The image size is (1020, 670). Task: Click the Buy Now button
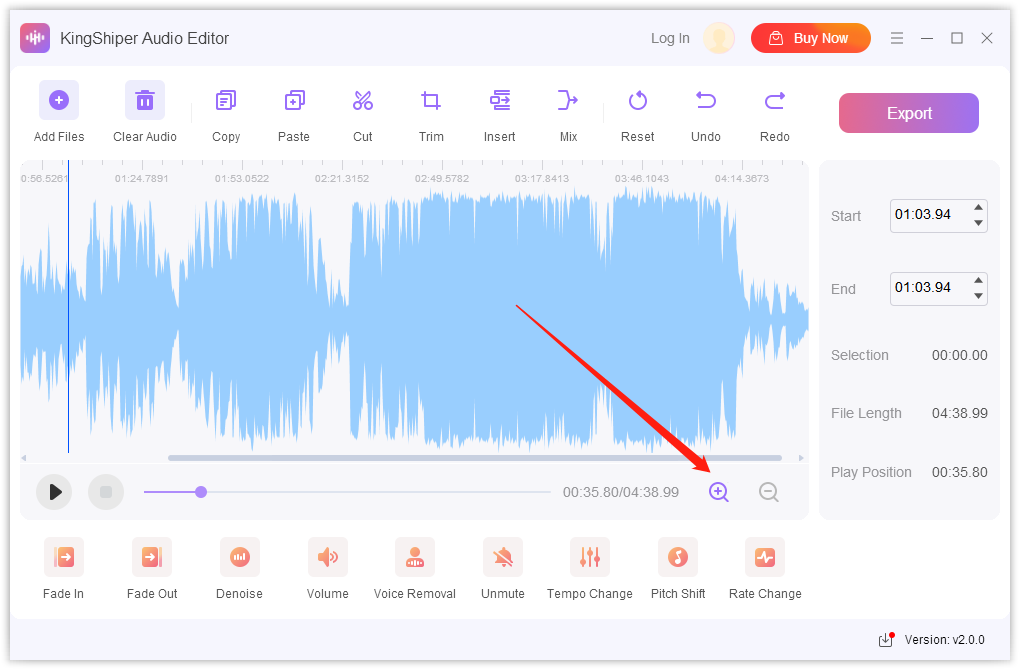pos(811,38)
